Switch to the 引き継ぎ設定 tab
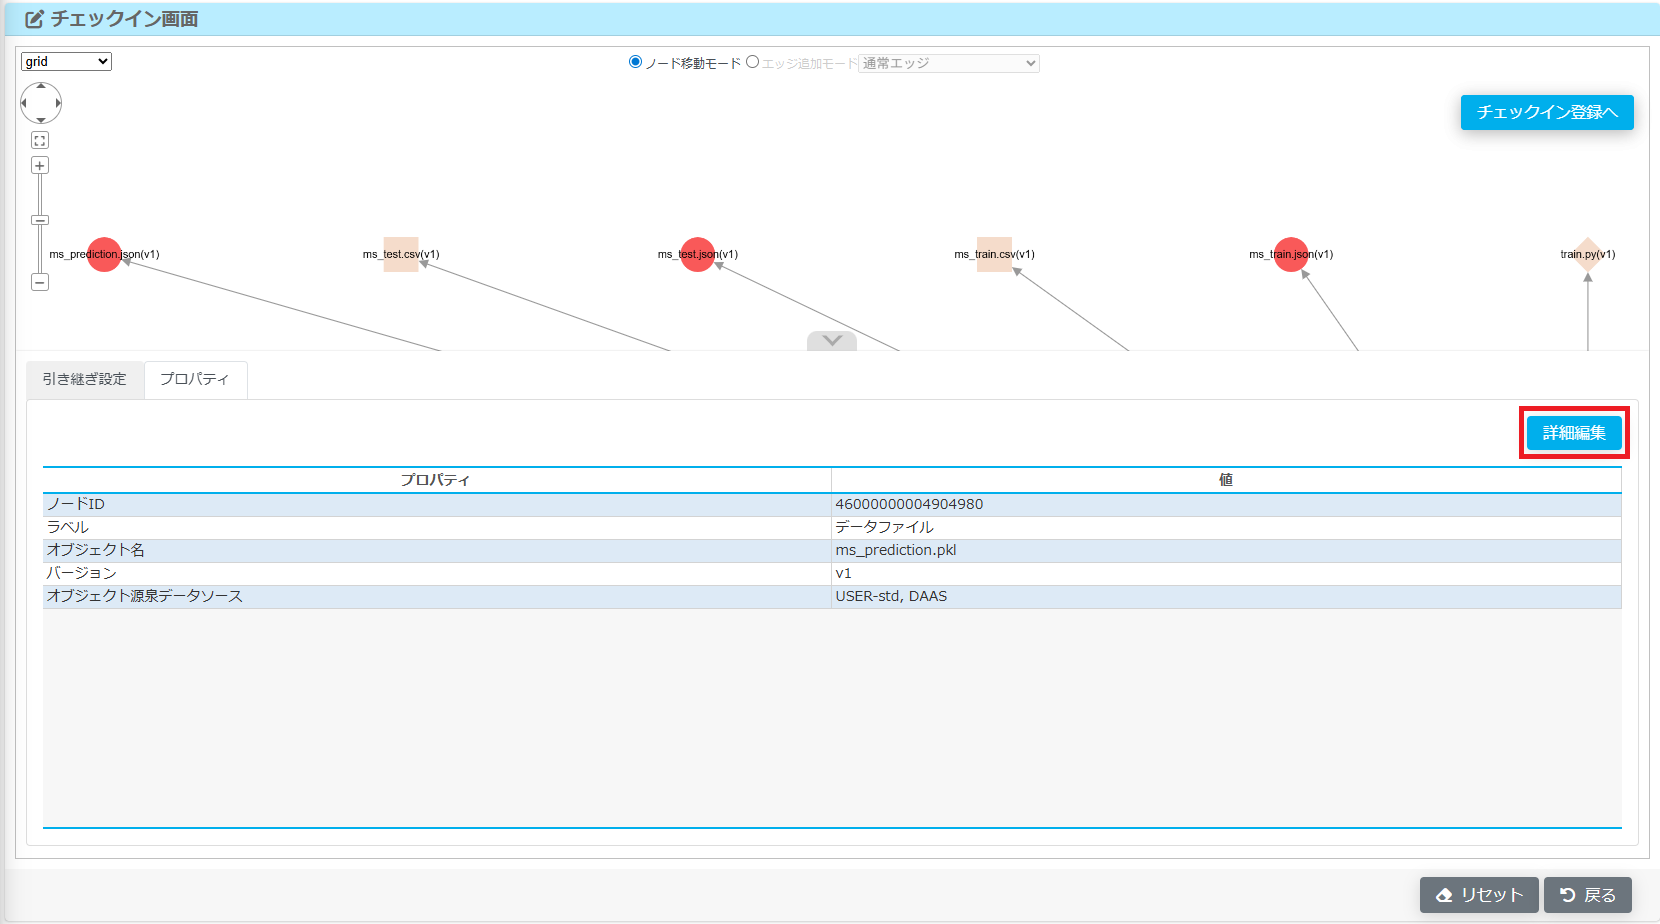 (85, 379)
